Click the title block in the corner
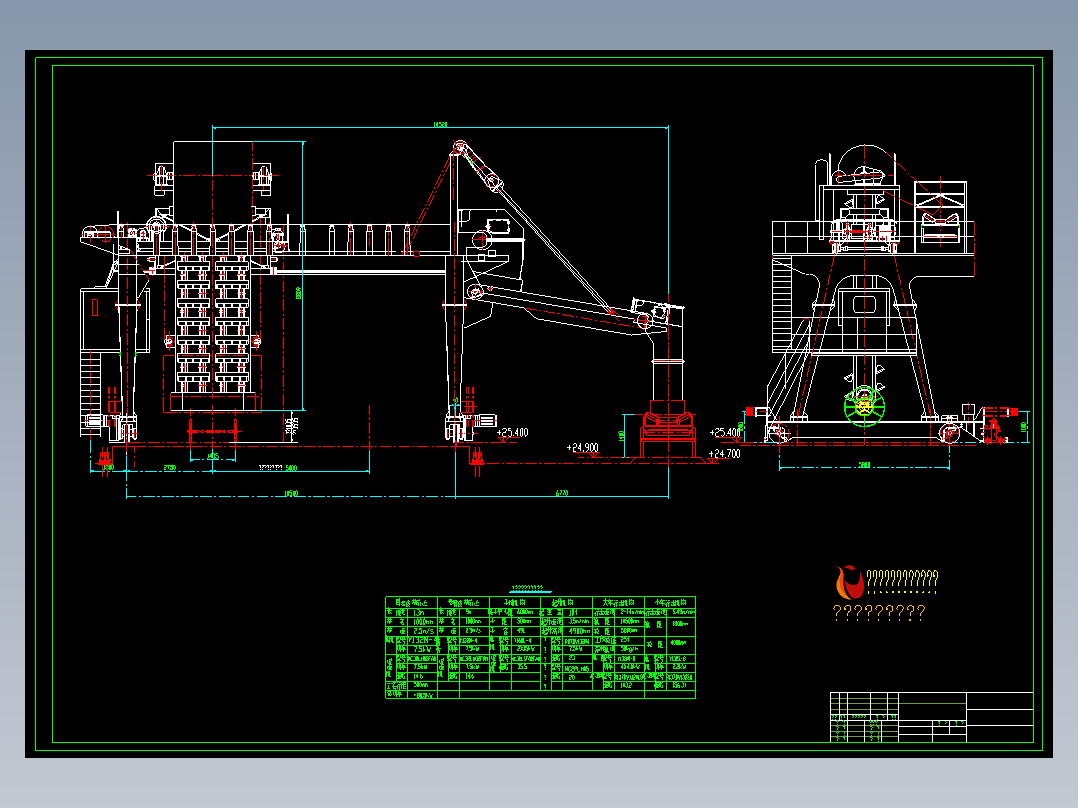Screen dimensions: 1078x808 pyautogui.click(x=932, y=717)
